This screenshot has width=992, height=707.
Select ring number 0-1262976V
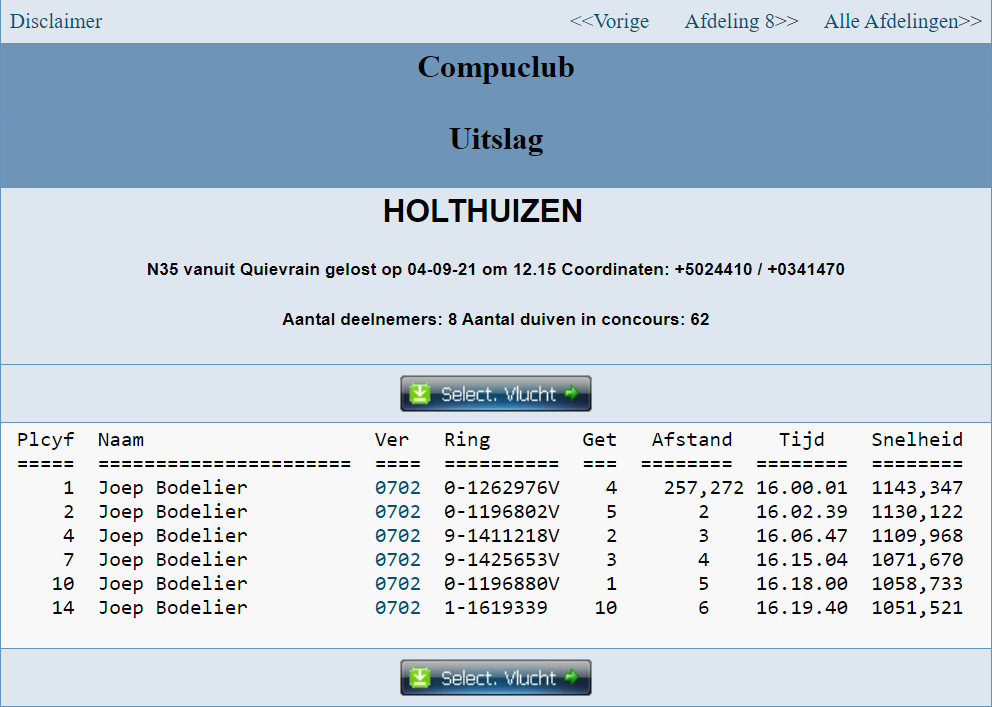click(x=502, y=488)
